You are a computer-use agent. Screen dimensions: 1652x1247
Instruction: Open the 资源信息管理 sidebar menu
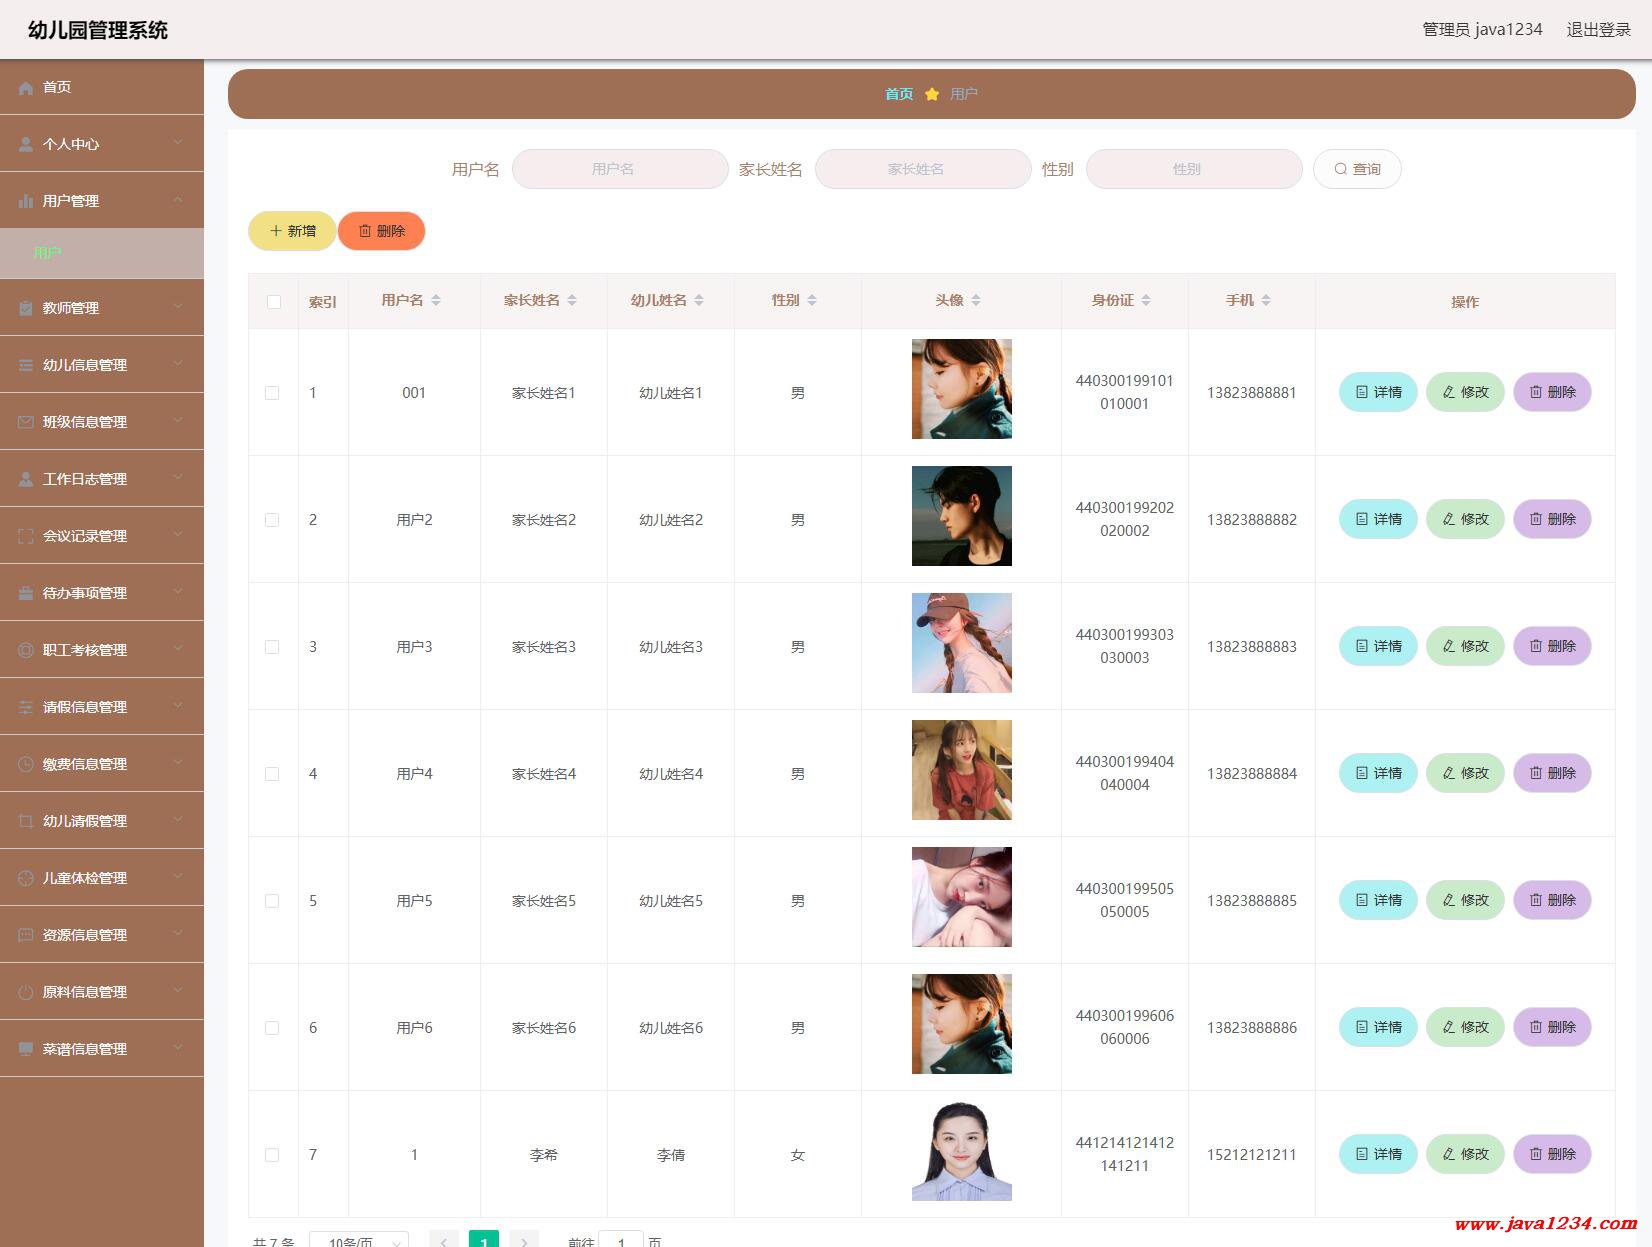click(102, 935)
